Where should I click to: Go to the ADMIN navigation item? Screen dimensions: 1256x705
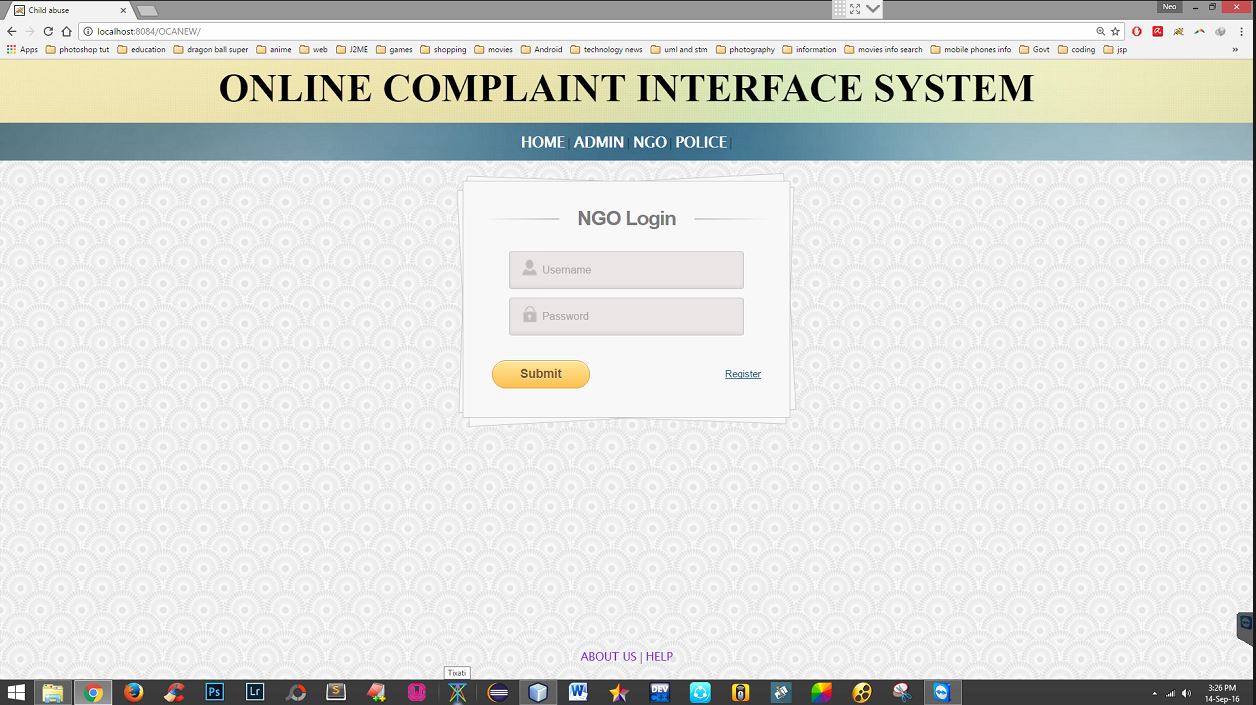(x=599, y=142)
